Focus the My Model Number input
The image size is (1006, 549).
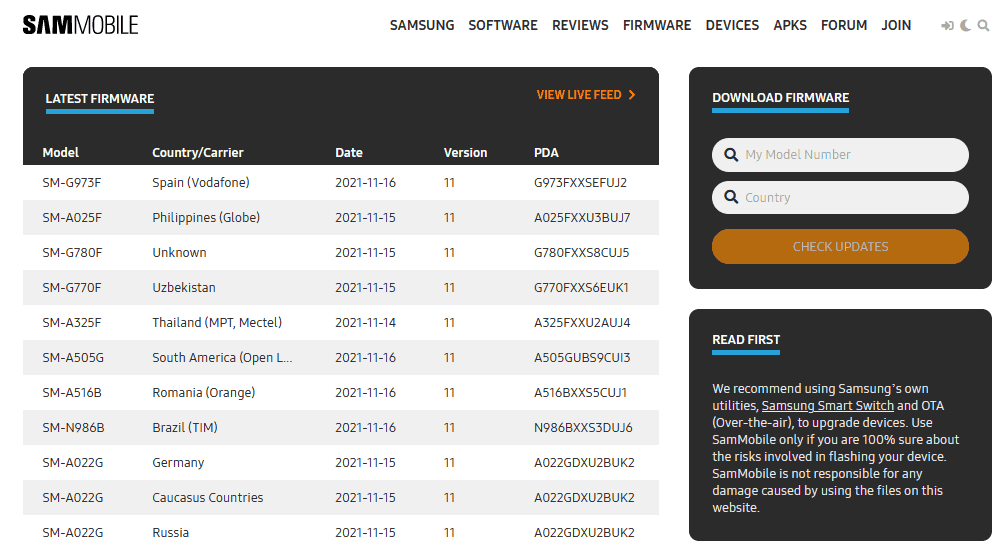tap(840, 155)
